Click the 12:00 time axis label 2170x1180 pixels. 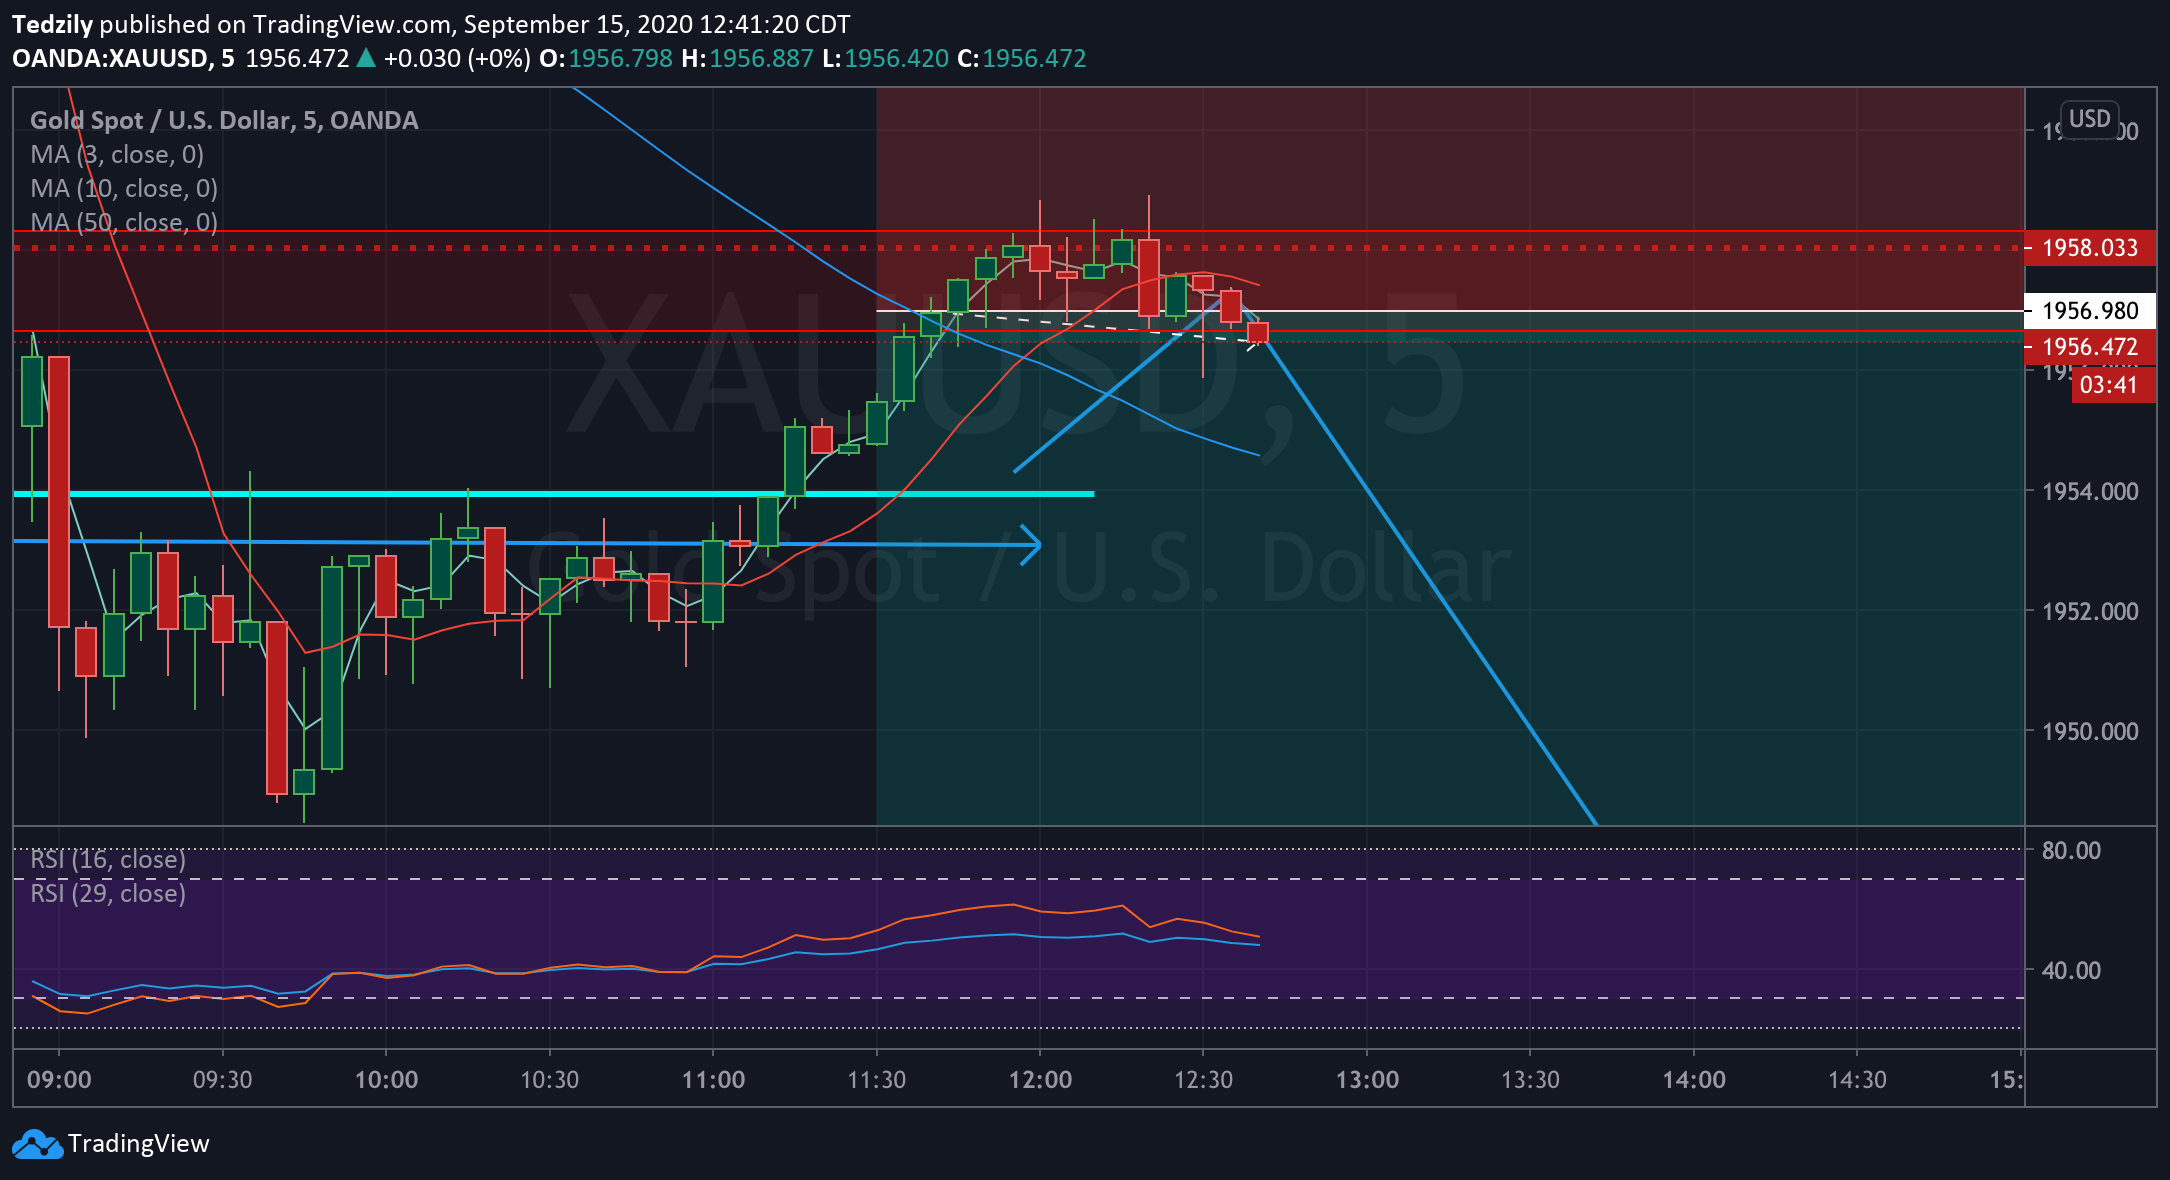point(1040,1080)
